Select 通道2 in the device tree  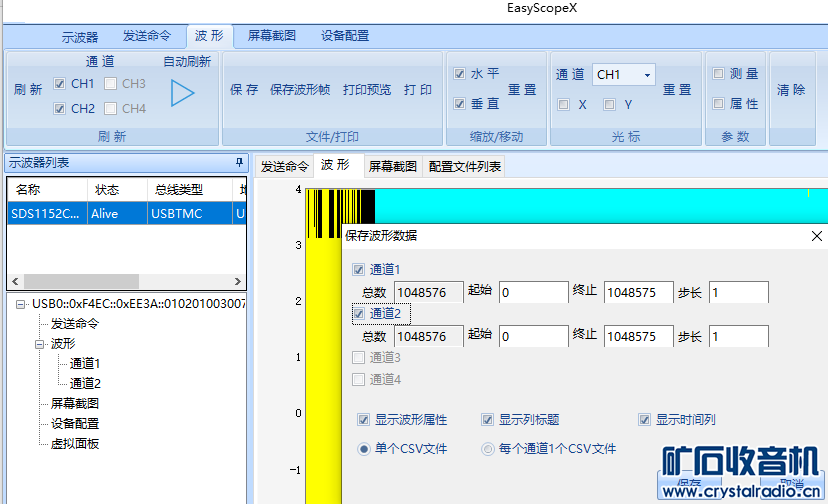tap(85, 384)
